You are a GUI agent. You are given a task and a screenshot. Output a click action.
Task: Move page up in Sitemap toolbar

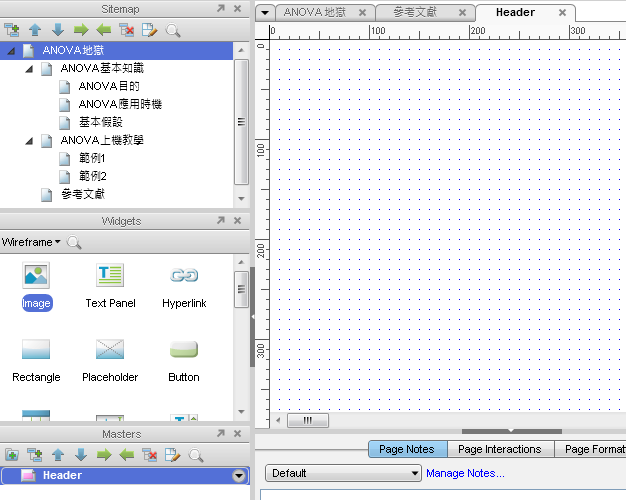click(x=35, y=30)
